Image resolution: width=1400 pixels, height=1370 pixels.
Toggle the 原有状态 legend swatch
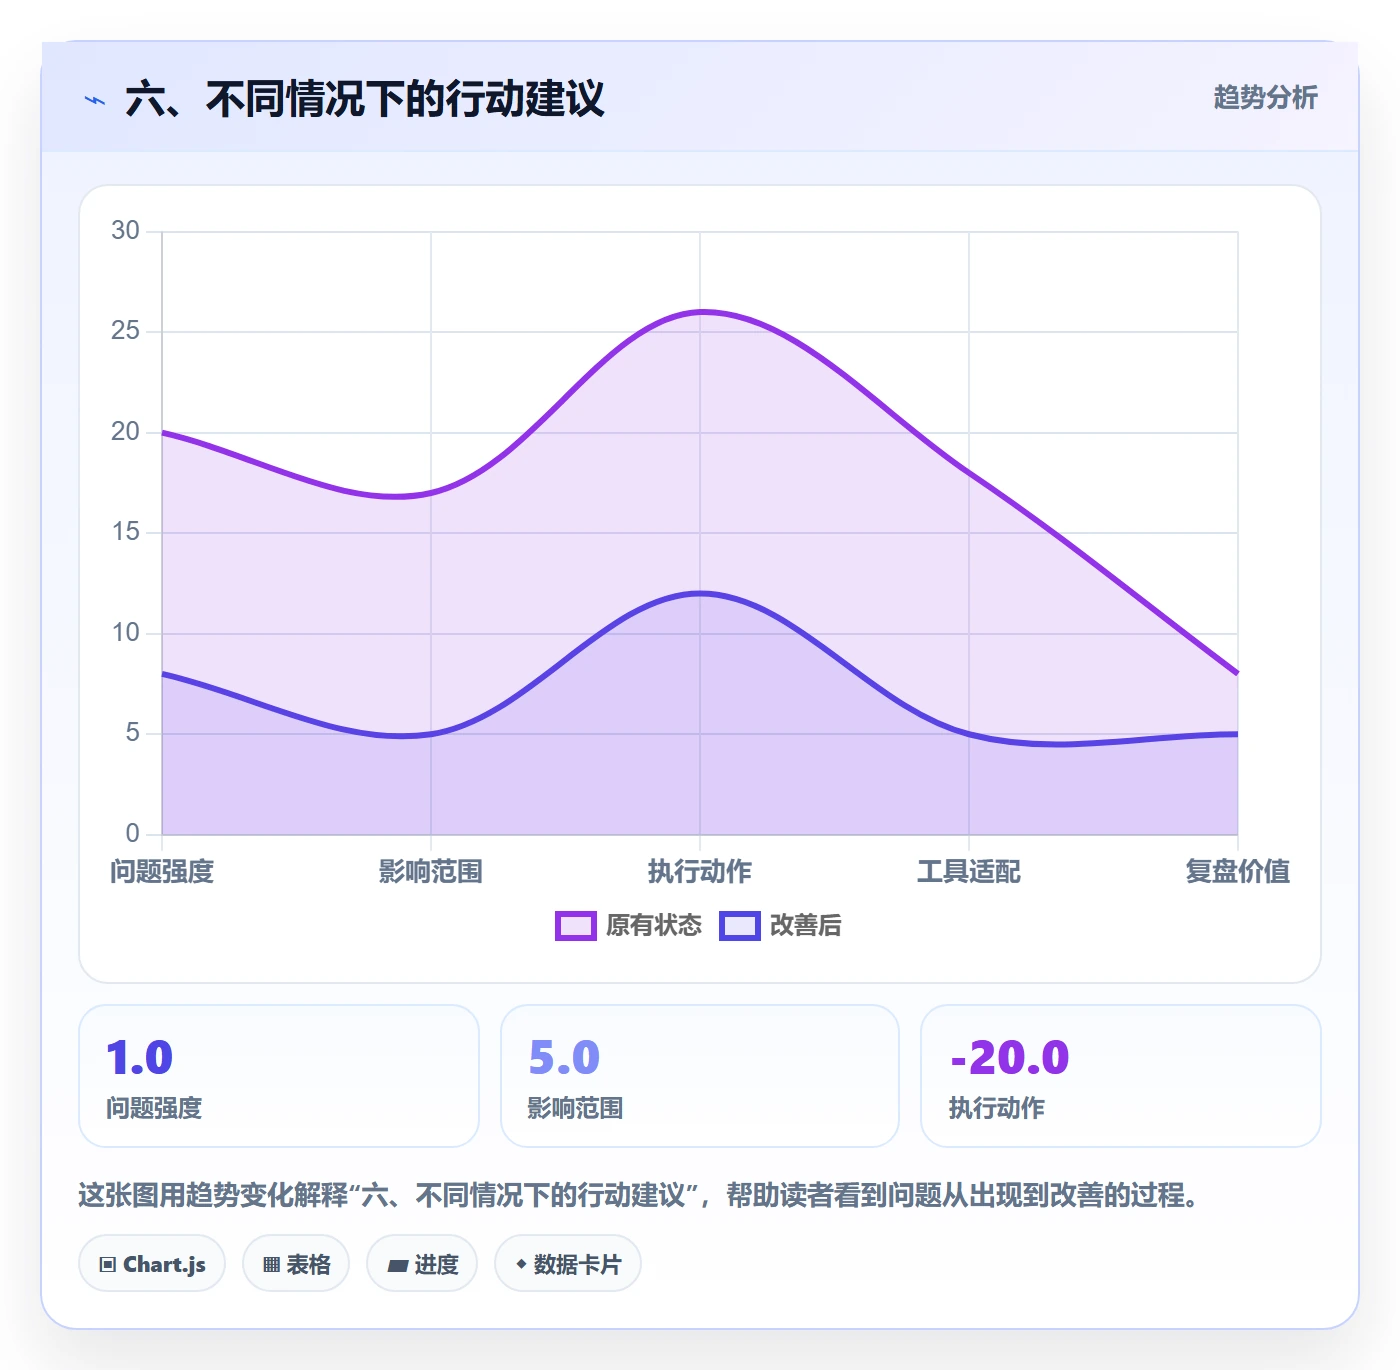pos(575,926)
